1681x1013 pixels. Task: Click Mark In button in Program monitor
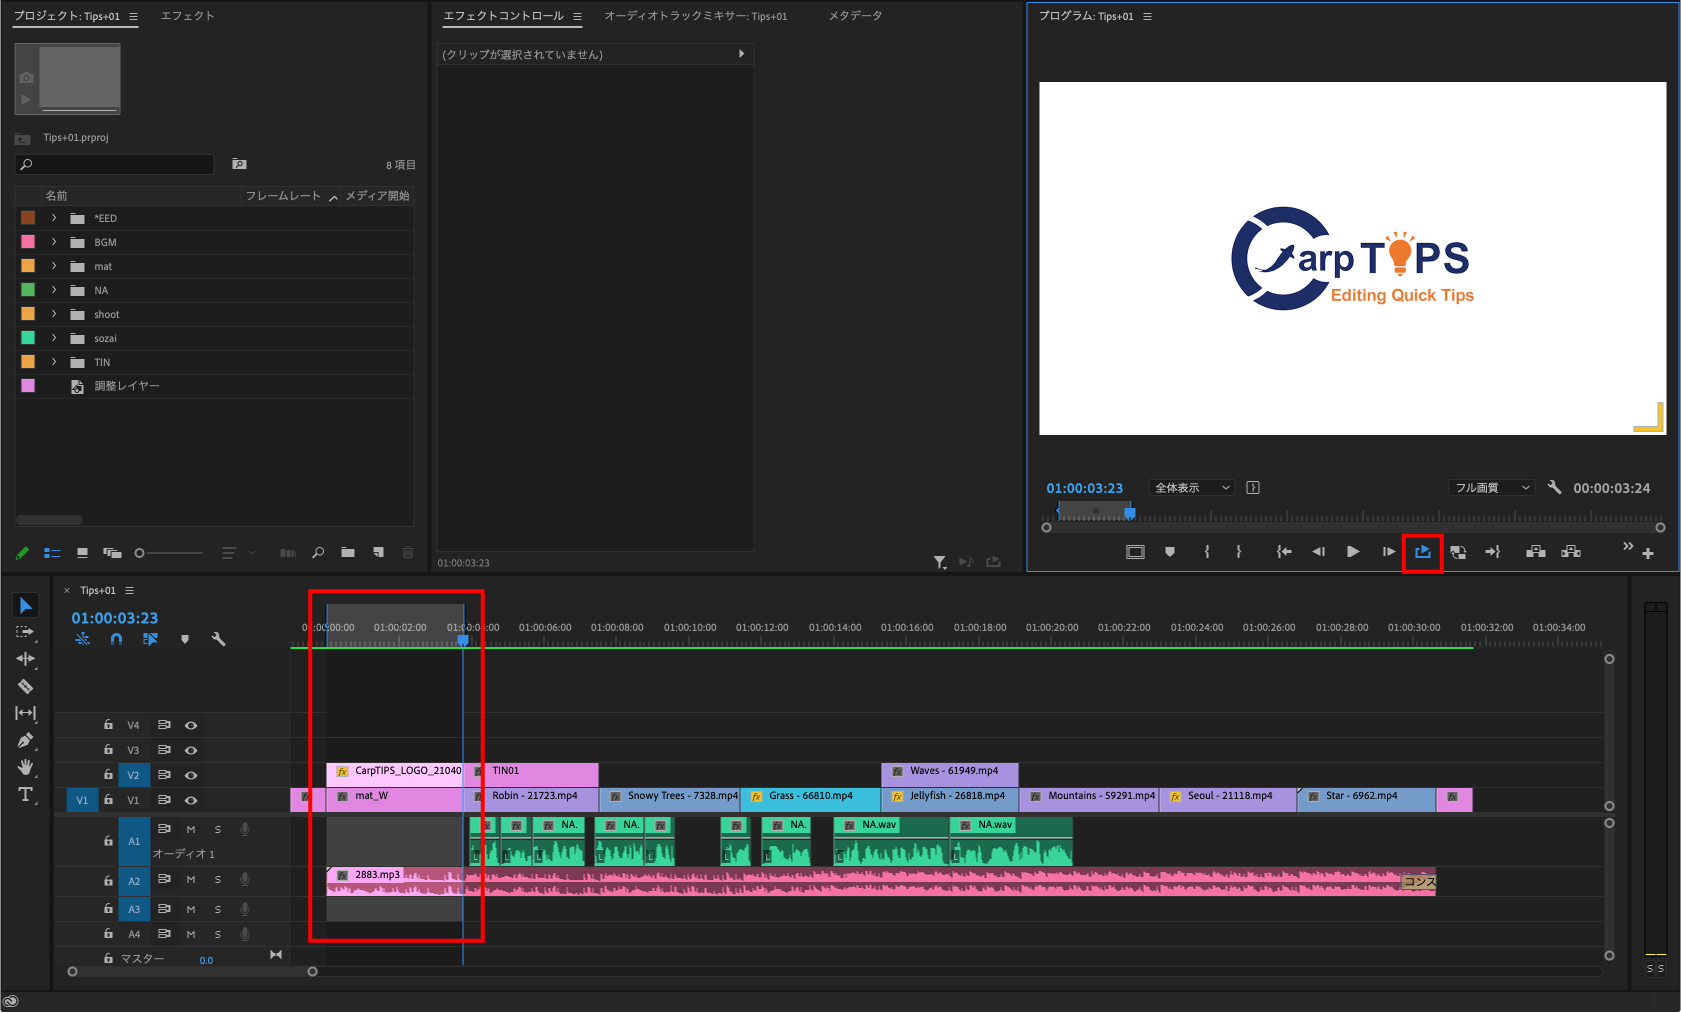[x=1207, y=552]
